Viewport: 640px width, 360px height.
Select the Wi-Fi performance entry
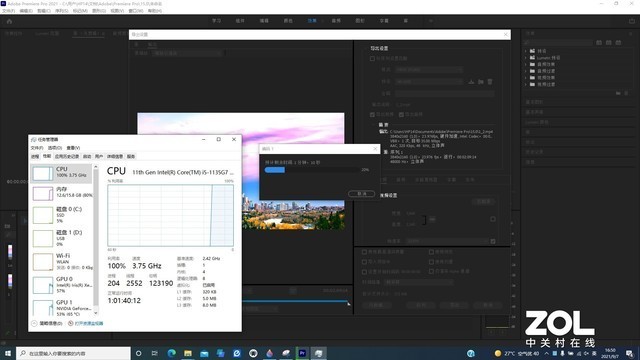coord(61,262)
